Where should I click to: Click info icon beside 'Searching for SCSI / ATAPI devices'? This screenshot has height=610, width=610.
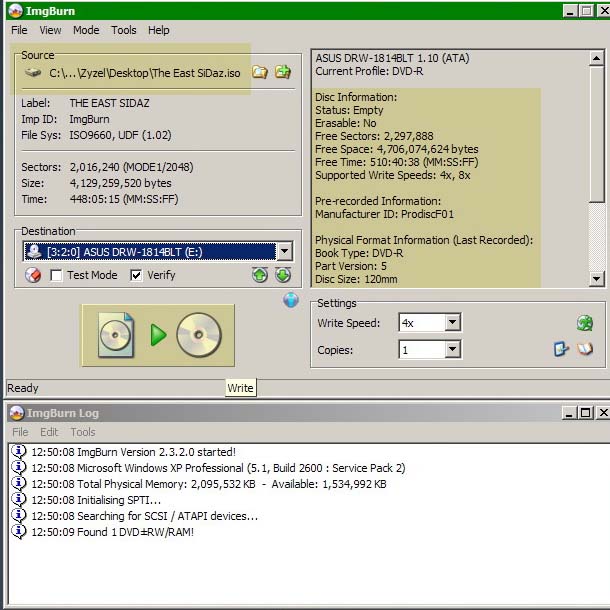tap(18, 515)
